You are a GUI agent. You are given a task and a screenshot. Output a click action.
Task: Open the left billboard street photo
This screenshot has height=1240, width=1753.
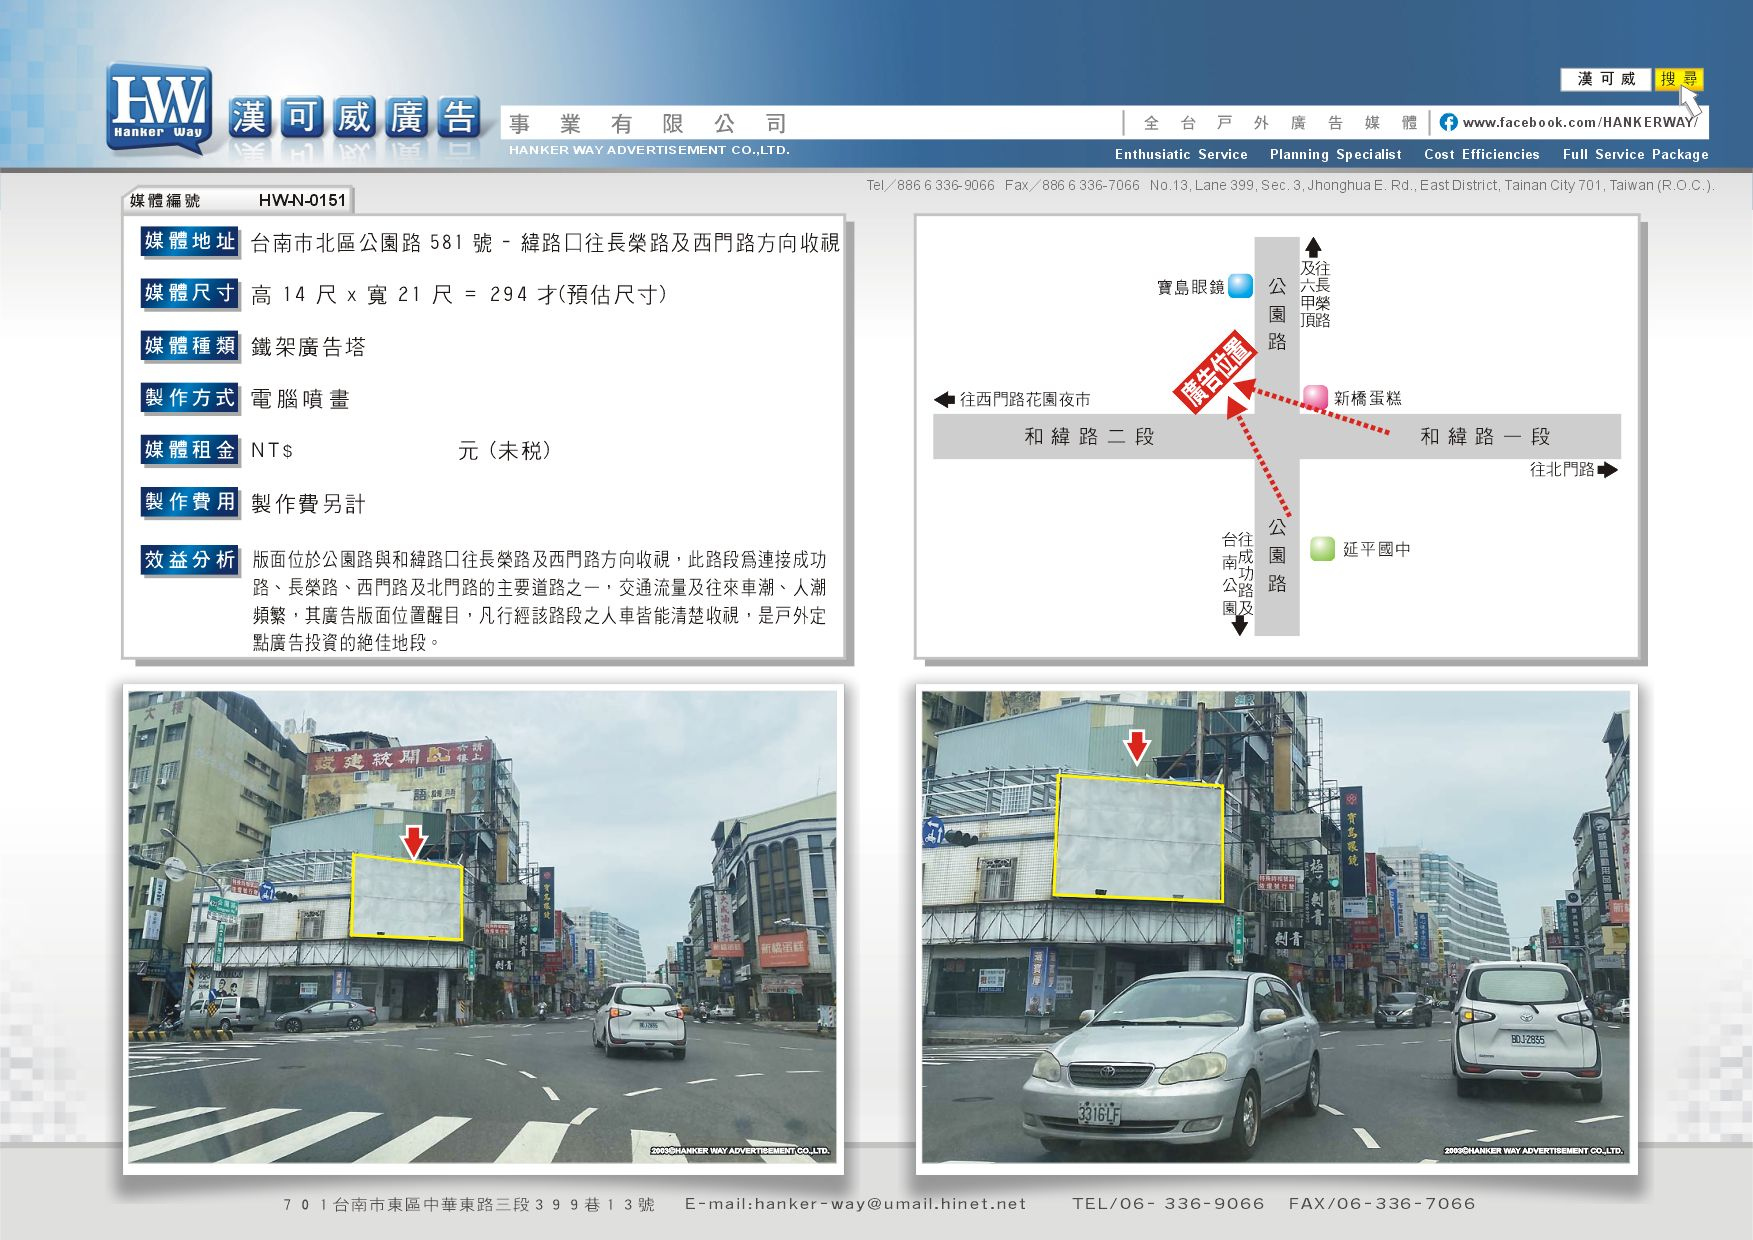[482, 927]
